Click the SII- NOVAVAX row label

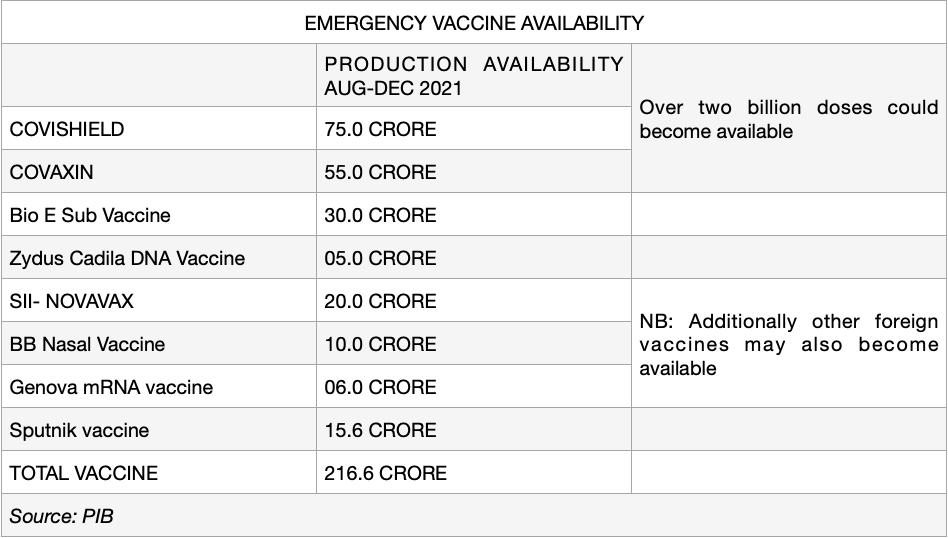[71, 301]
